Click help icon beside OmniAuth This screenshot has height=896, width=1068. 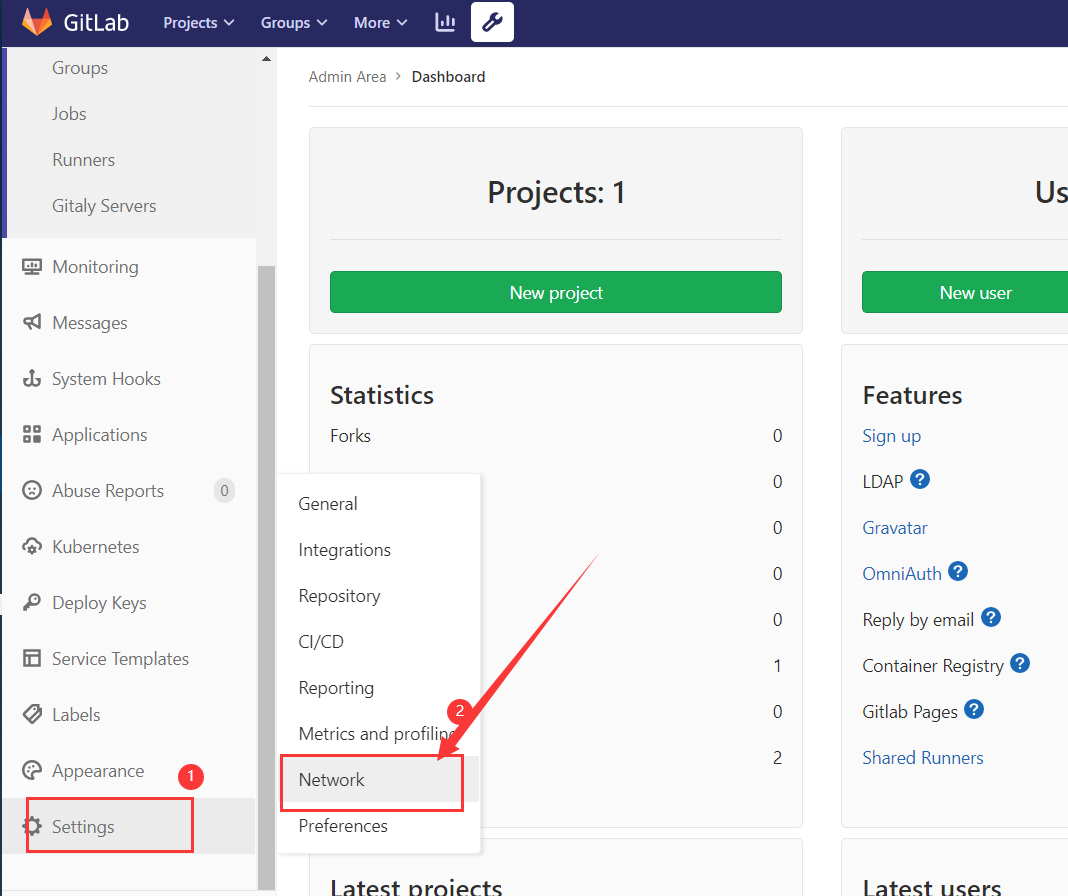click(x=958, y=572)
